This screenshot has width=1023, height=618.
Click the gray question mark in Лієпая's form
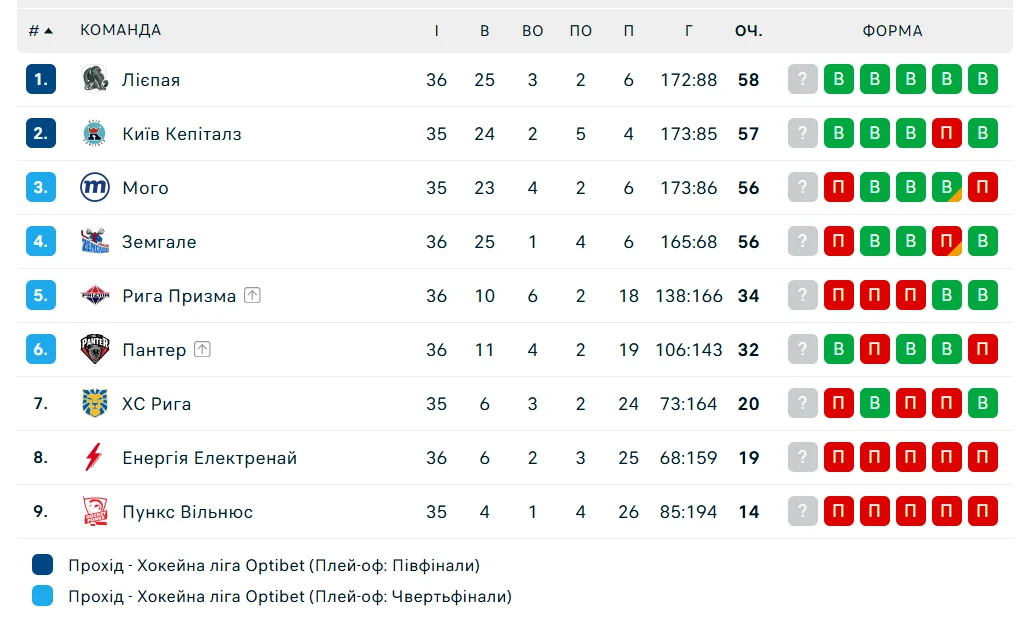803,79
